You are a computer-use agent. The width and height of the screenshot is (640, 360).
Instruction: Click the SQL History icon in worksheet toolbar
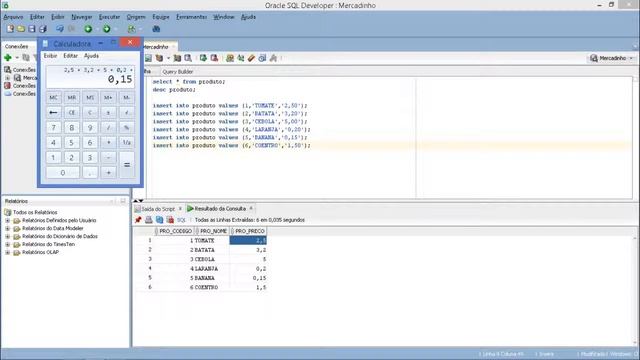262,58
